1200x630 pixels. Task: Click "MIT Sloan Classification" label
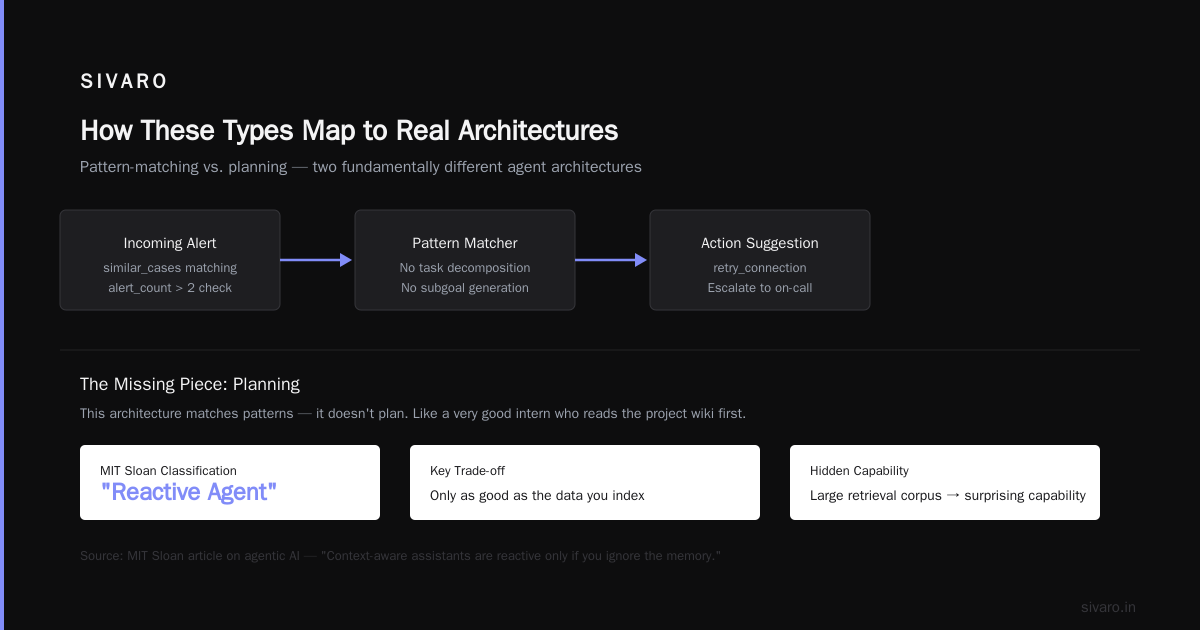[x=168, y=470]
